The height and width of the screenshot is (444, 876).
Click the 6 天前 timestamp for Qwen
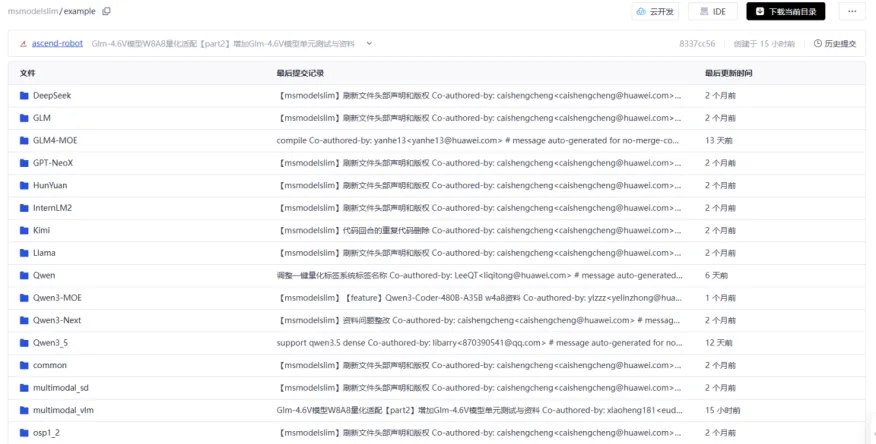716,275
